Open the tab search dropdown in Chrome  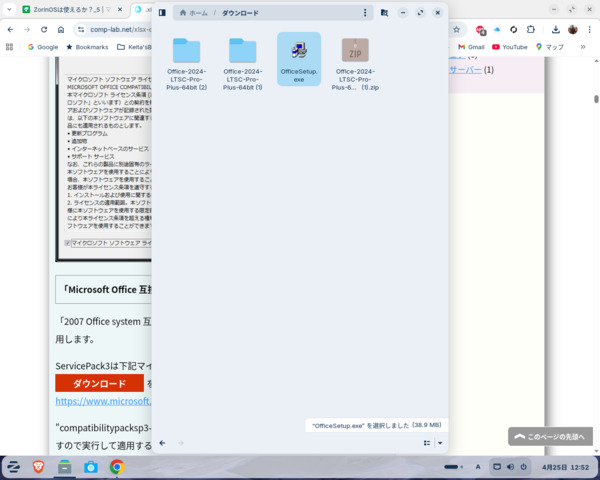tap(9, 10)
